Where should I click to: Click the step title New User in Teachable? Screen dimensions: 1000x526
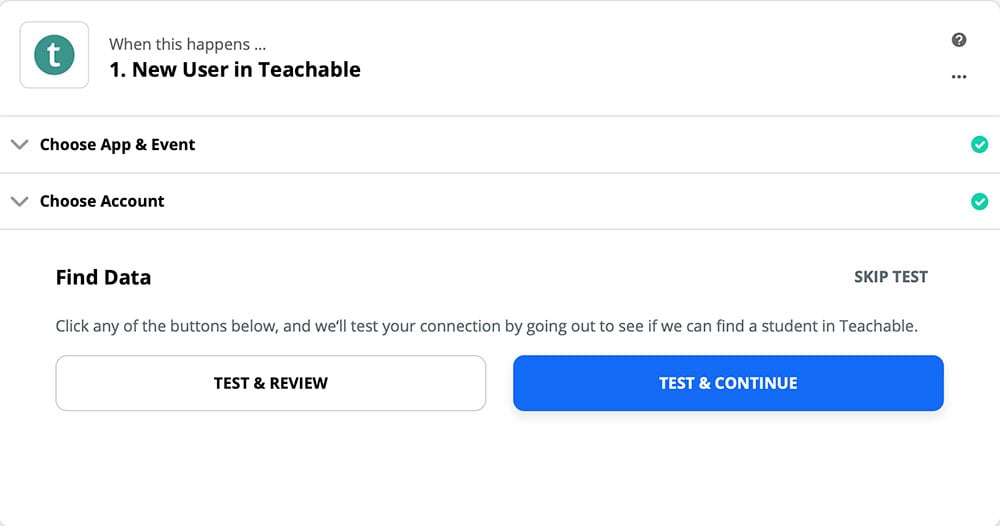coord(246,70)
